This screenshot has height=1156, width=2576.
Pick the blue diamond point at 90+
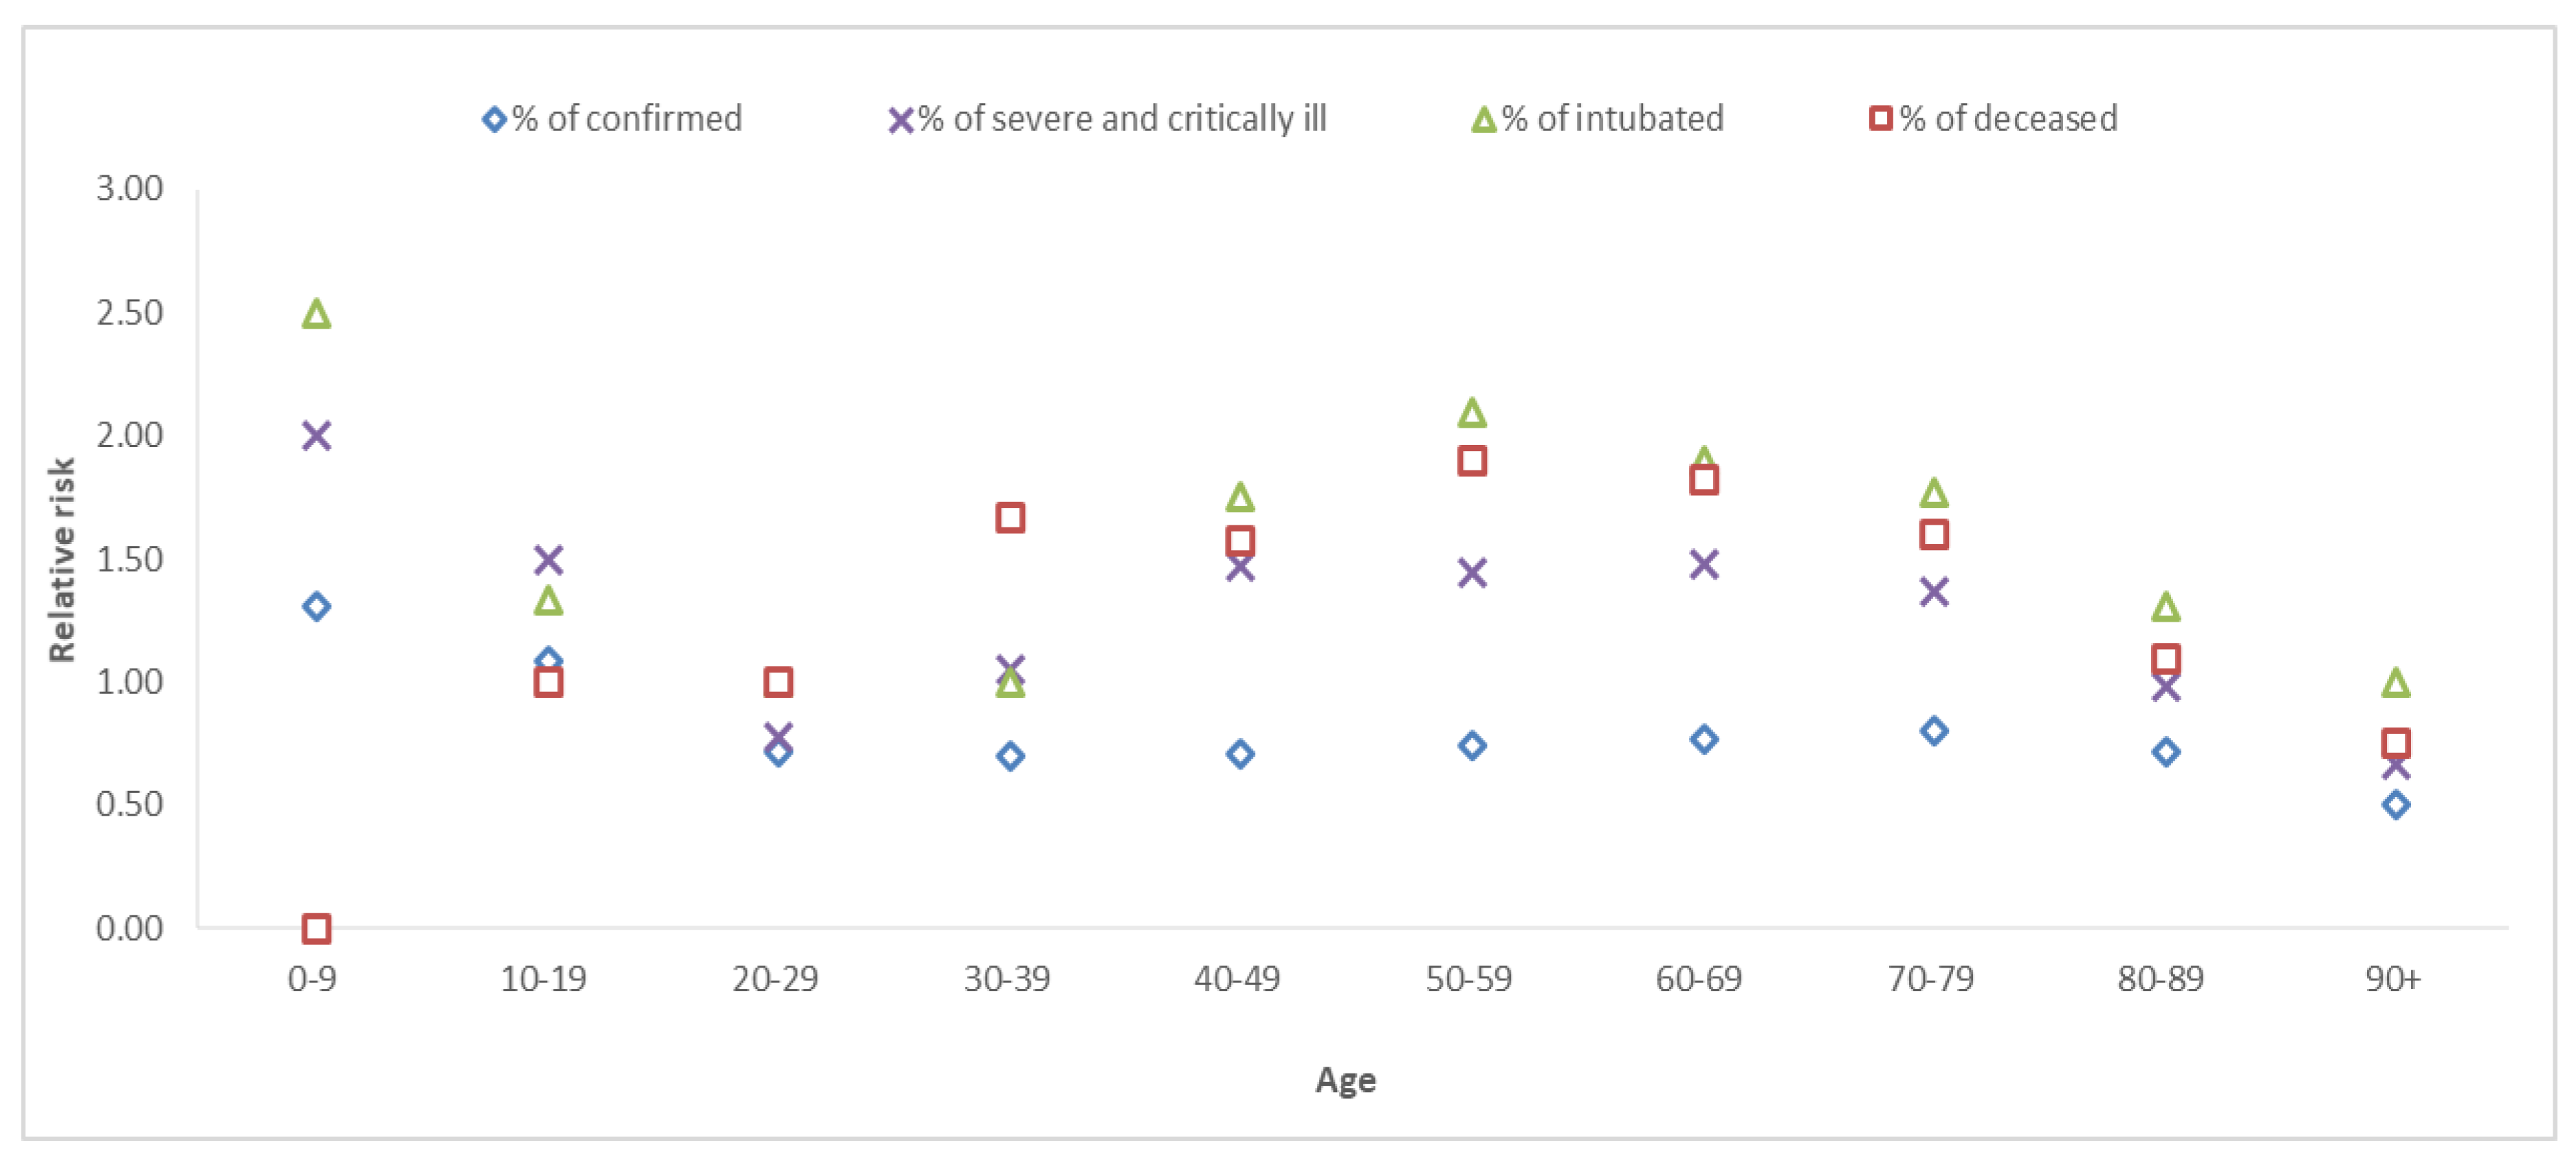tap(2395, 804)
